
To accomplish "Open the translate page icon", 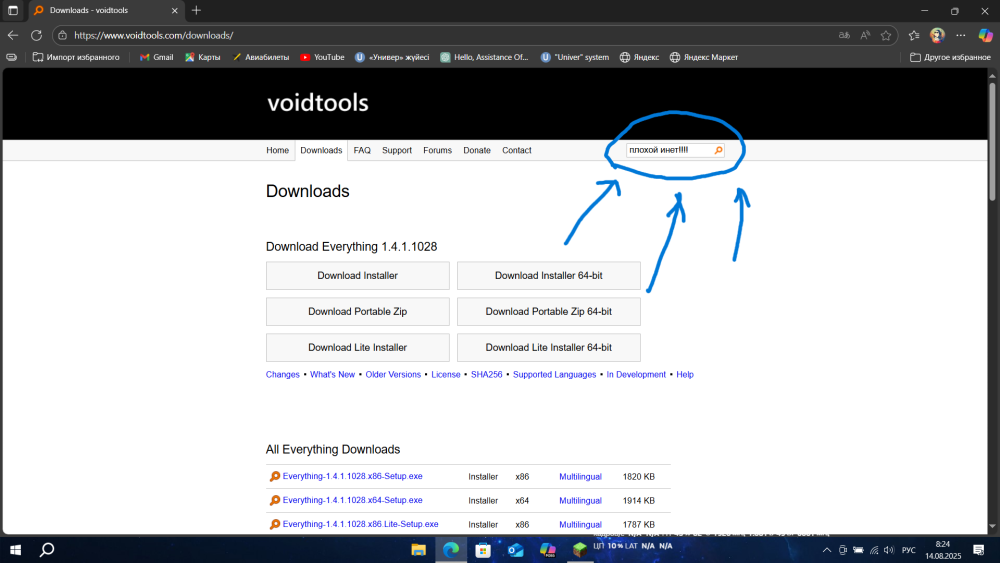I will tap(844, 35).
